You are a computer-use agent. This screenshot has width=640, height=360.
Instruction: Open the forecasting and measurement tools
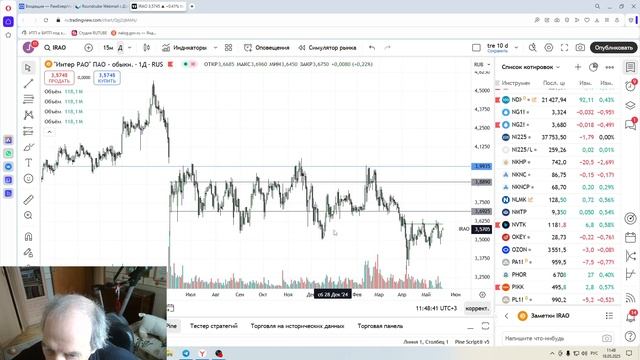28,131
